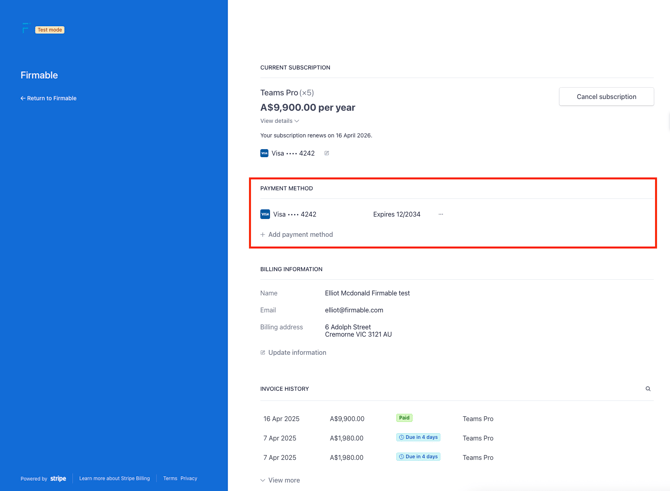Image resolution: width=670 pixels, height=491 pixels.
Task: Open the 16 Apr 2025 paid invoice
Action: pyautogui.click(x=281, y=419)
